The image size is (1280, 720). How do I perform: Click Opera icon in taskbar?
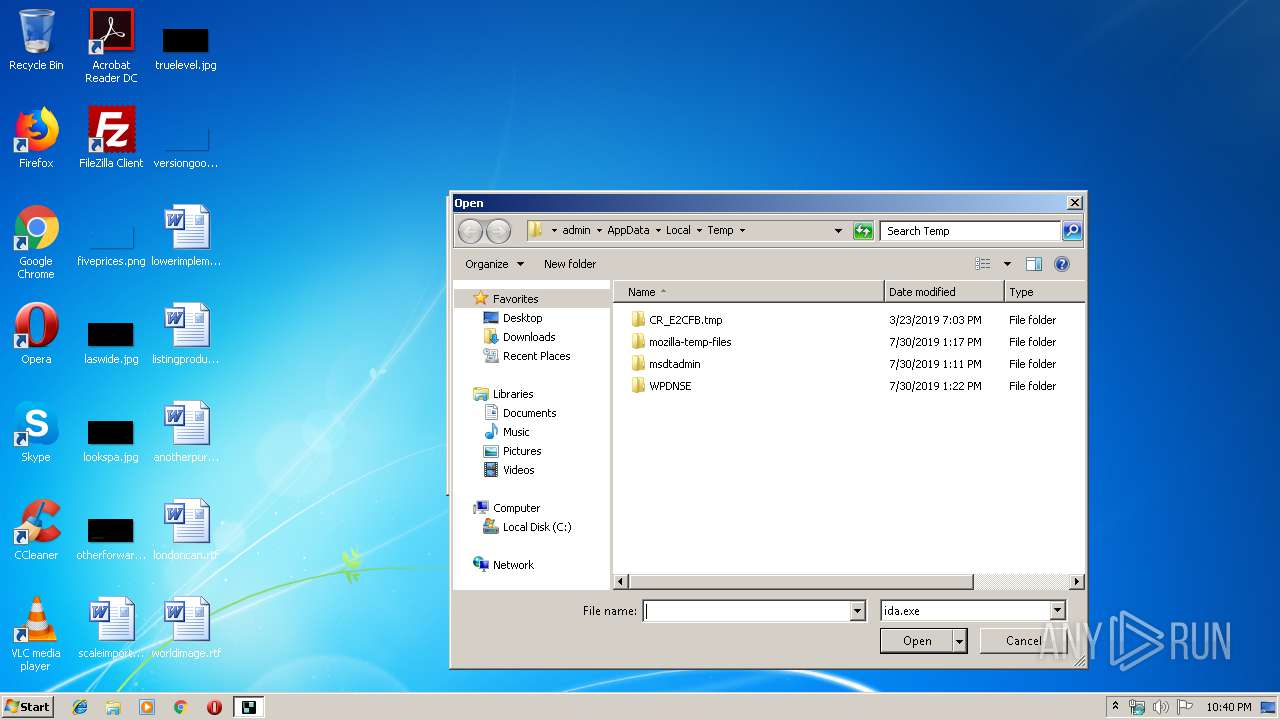(214, 707)
